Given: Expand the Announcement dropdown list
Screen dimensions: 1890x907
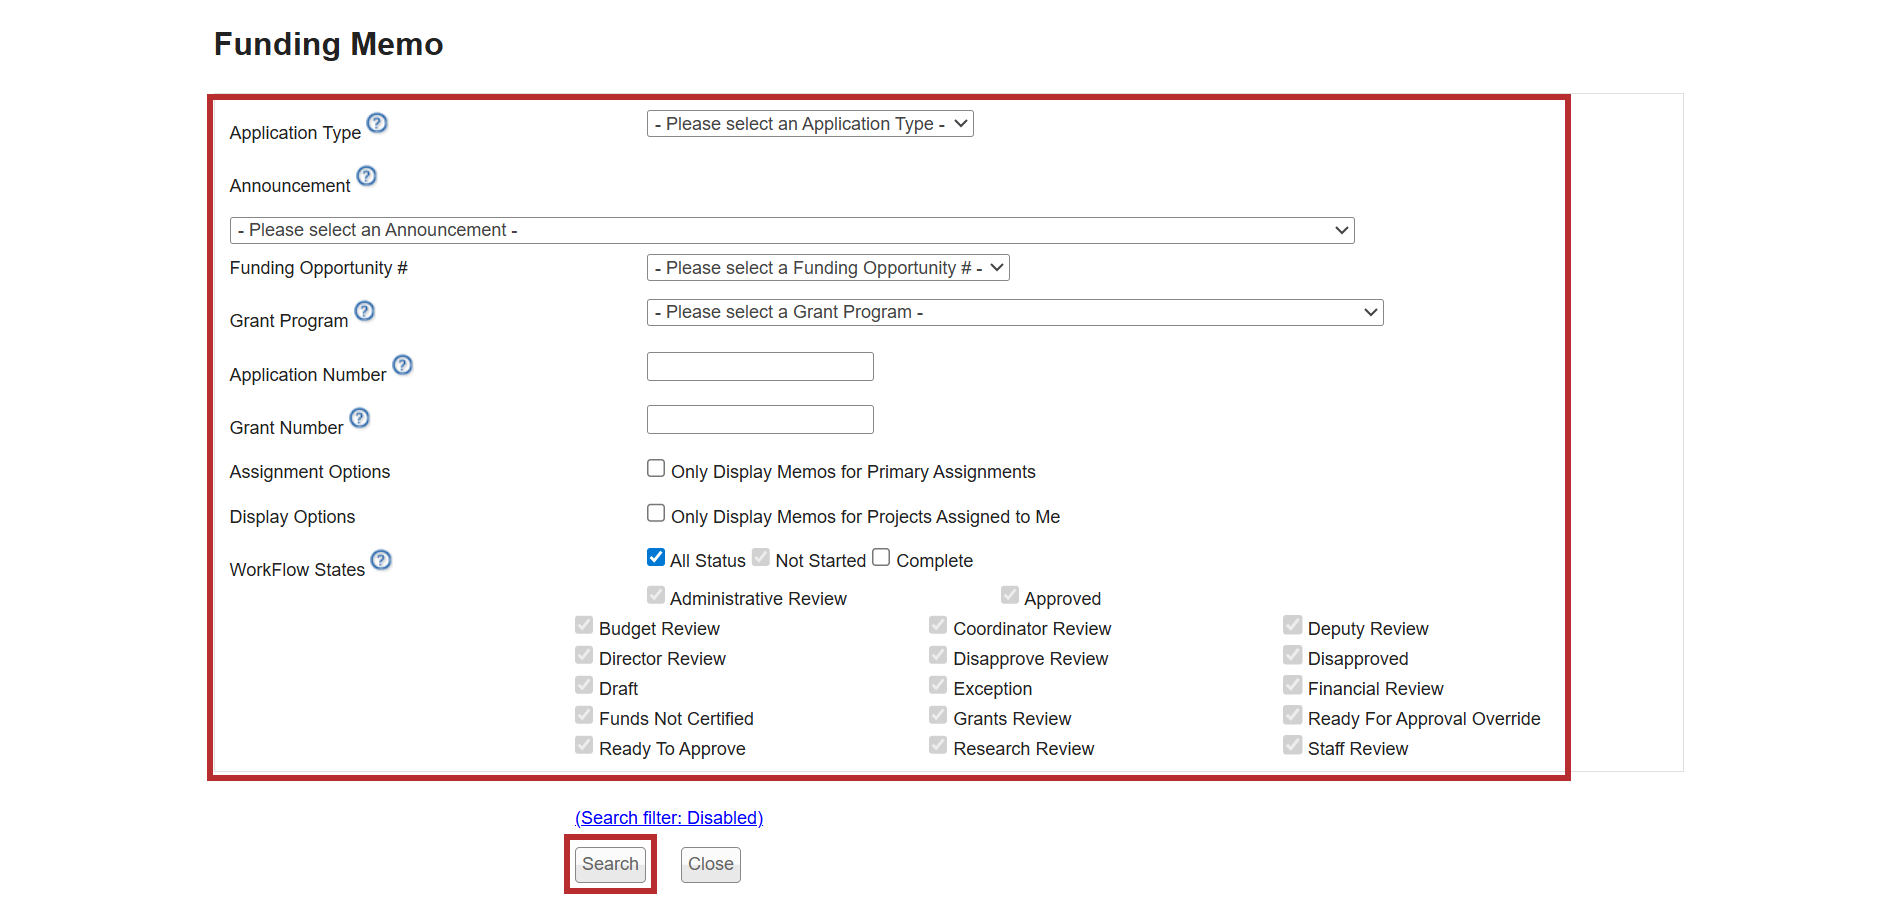Looking at the screenshot, I should click(x=791, y=230).
